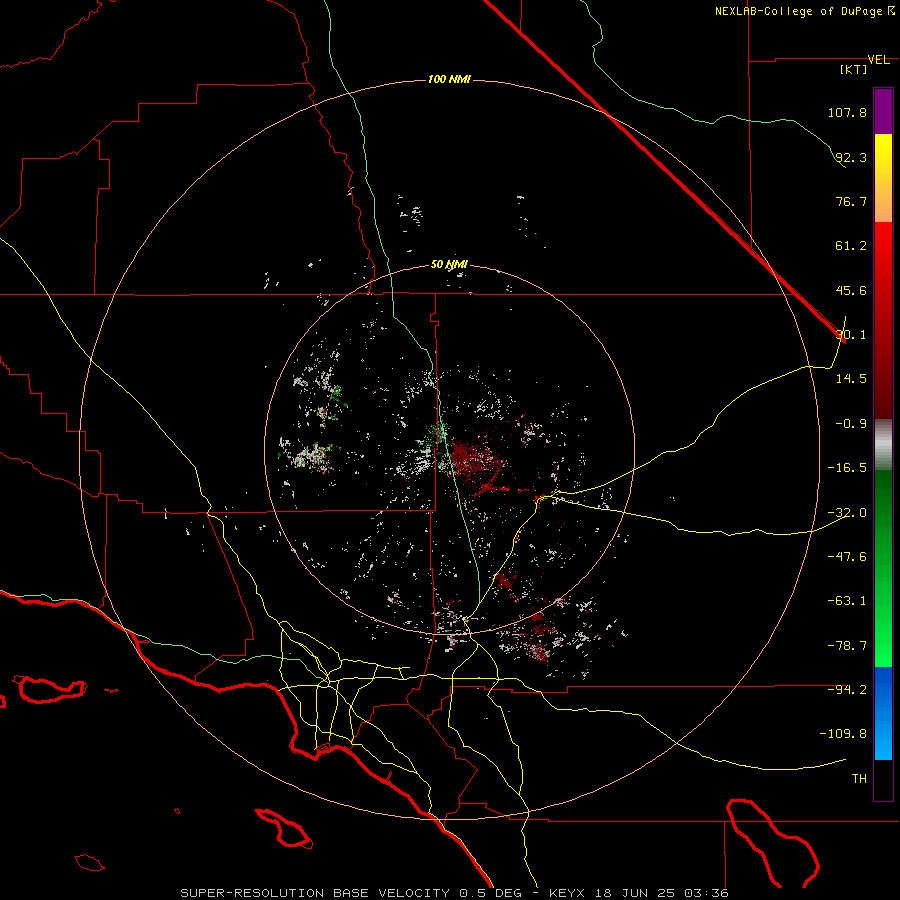
Task: Click the TH threshold label
Action: (x=859, y=779)
